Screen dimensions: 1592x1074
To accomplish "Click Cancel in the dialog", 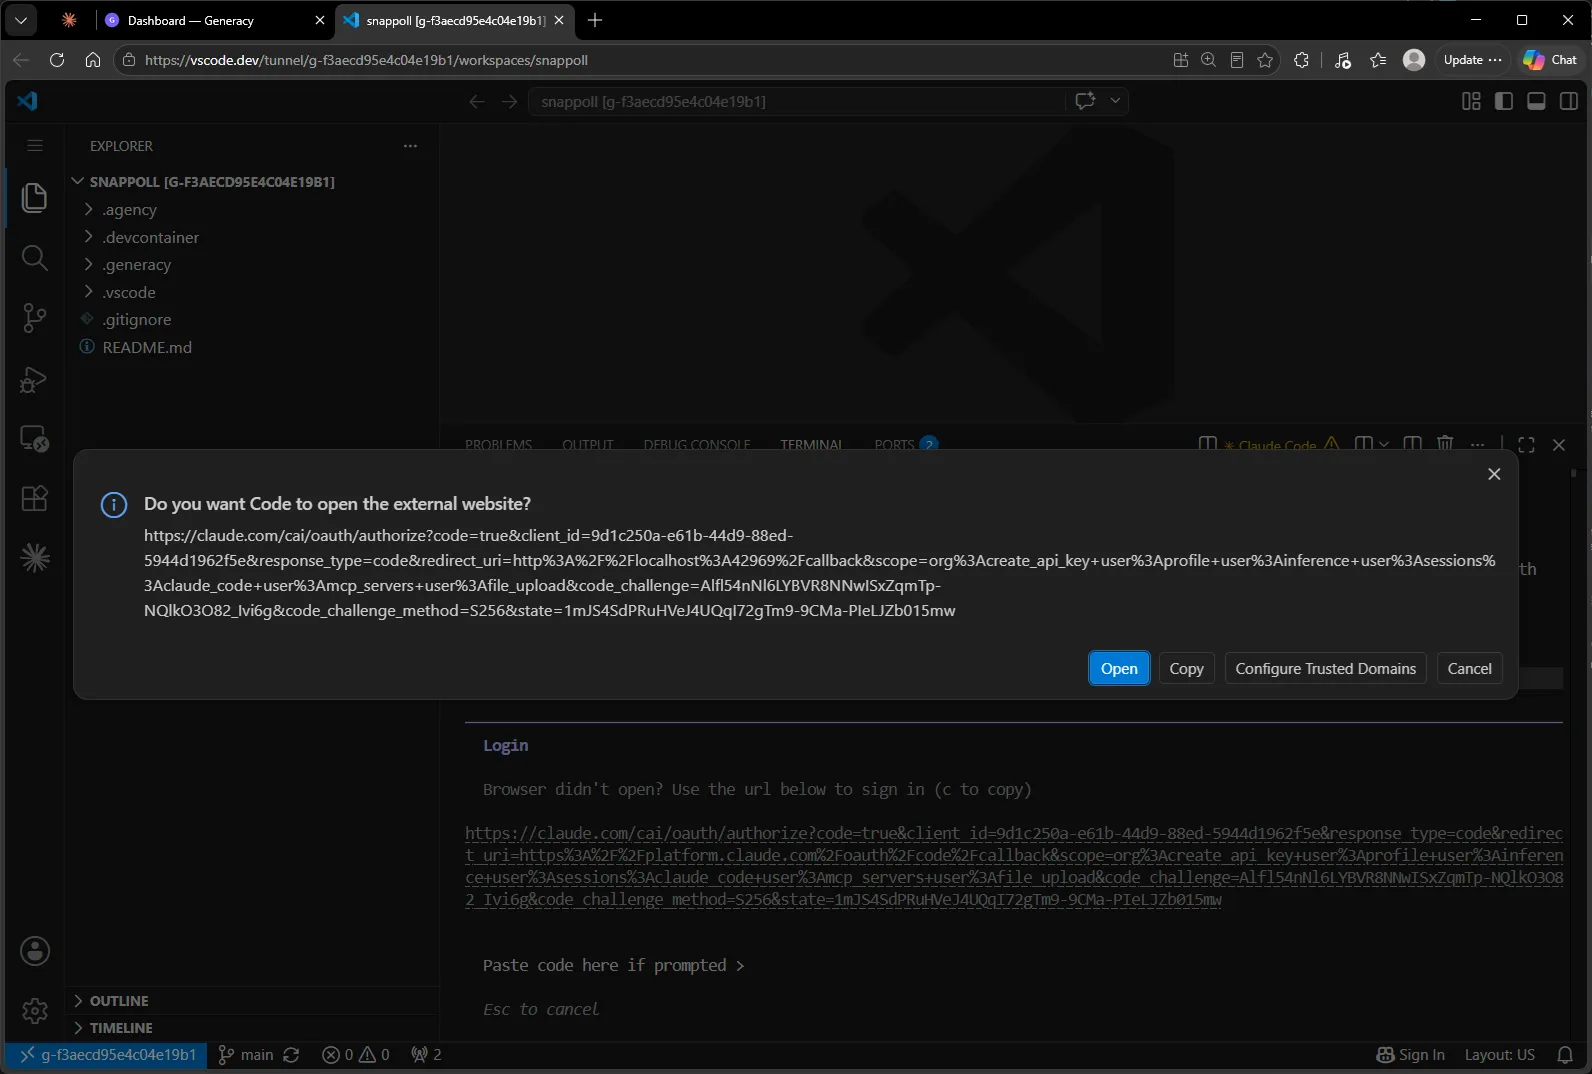I will coord(1469,668).
